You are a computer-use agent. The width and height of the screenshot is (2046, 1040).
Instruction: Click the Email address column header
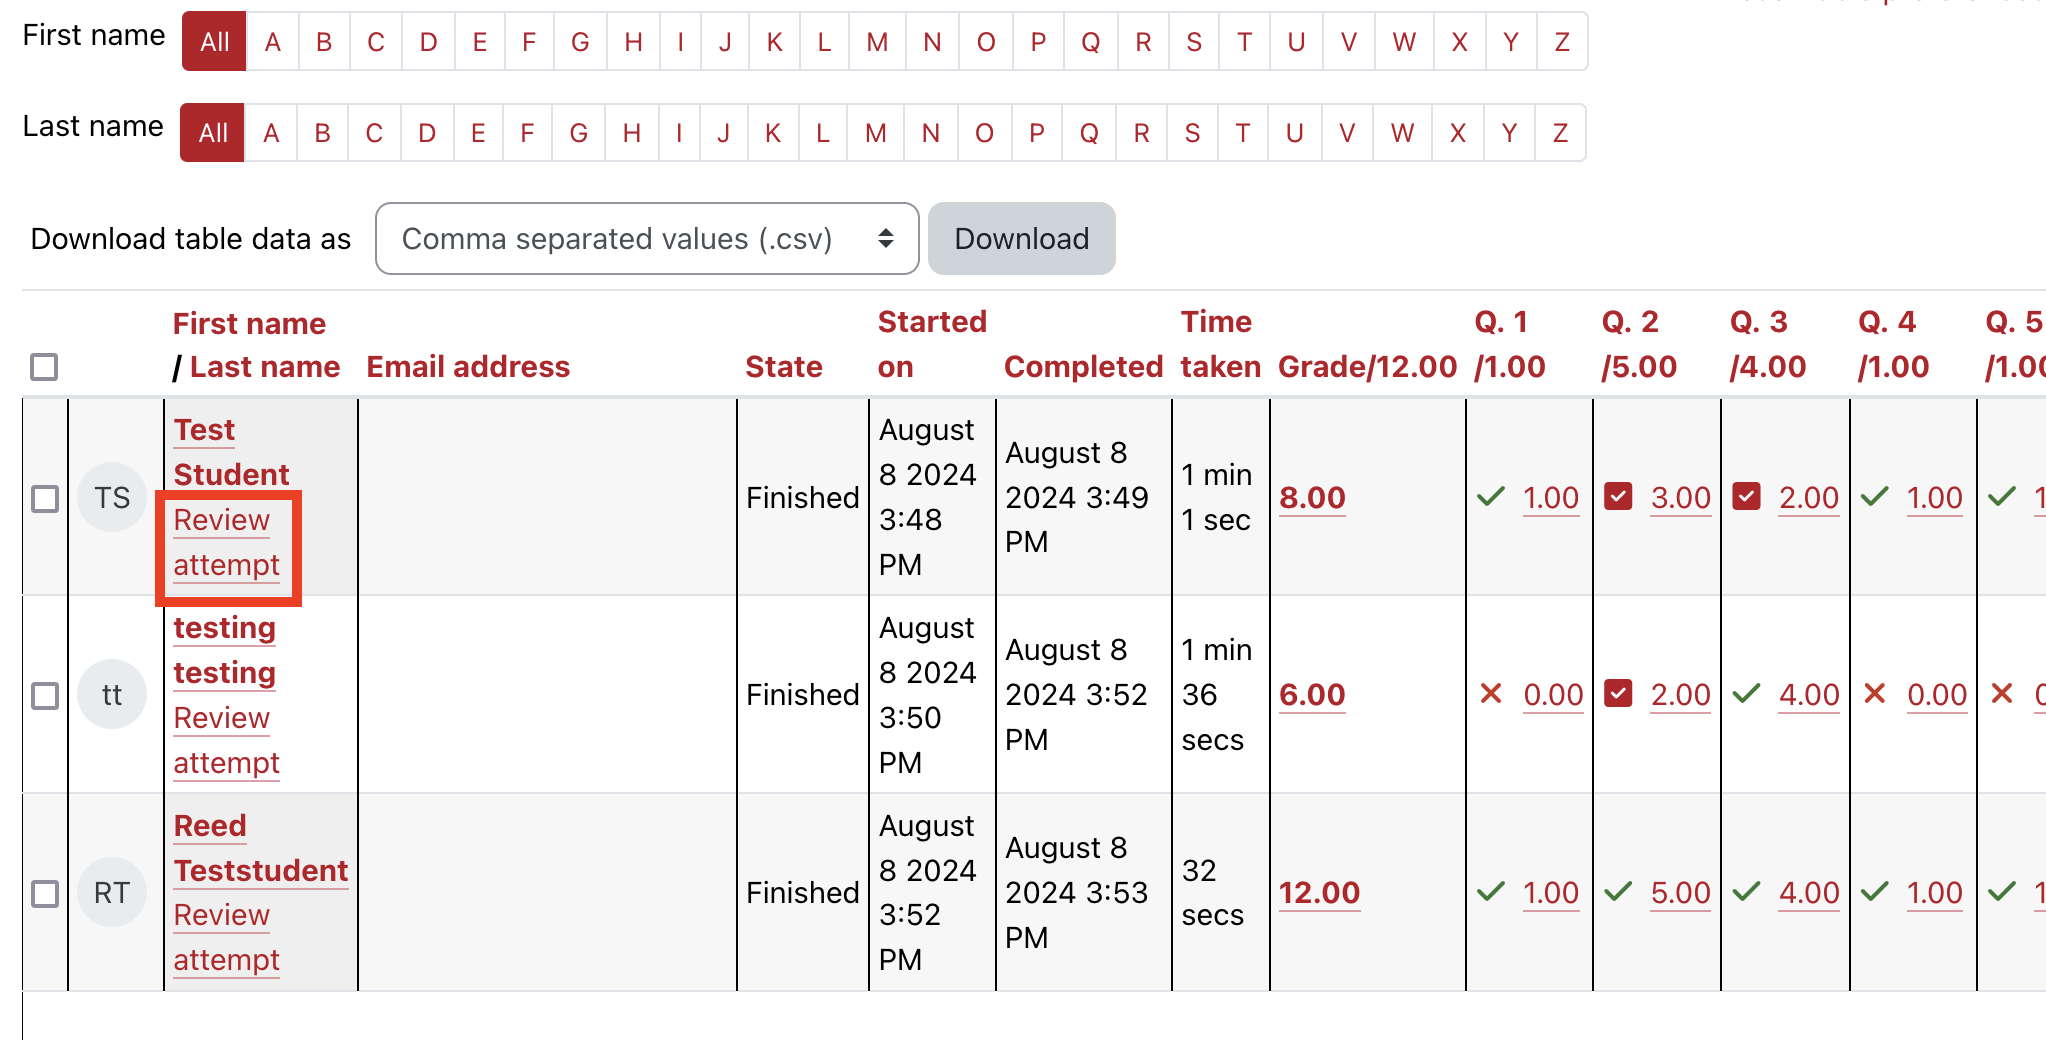point(468,367)
